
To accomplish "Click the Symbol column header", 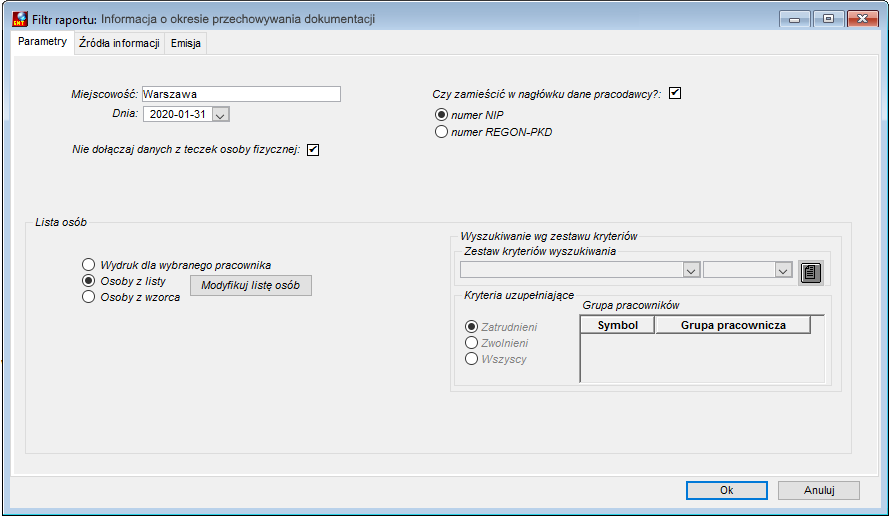I will 617,325.
